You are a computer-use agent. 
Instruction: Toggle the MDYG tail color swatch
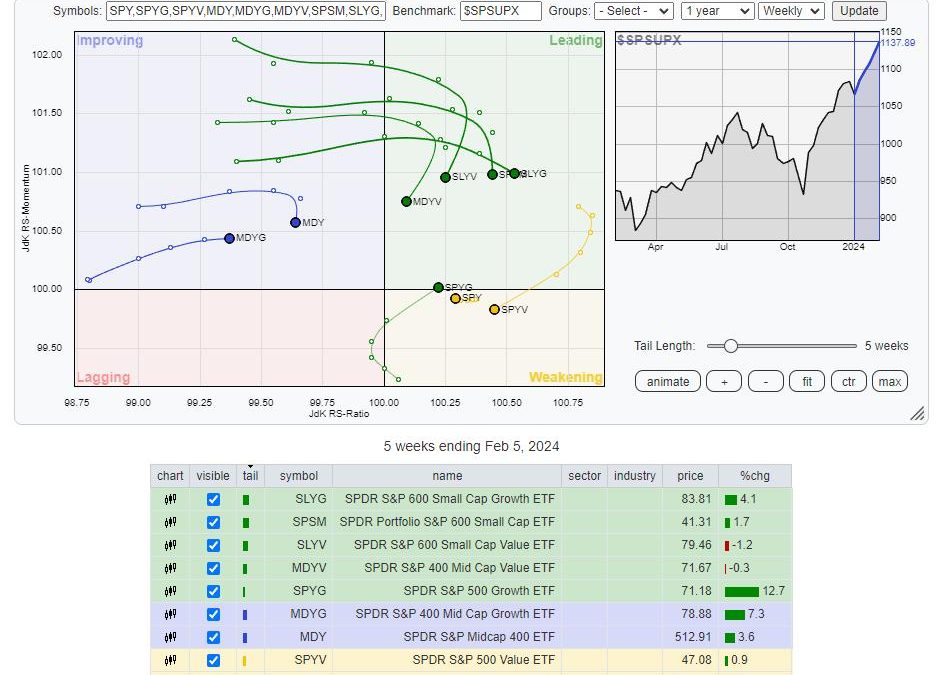pos(245,615)
